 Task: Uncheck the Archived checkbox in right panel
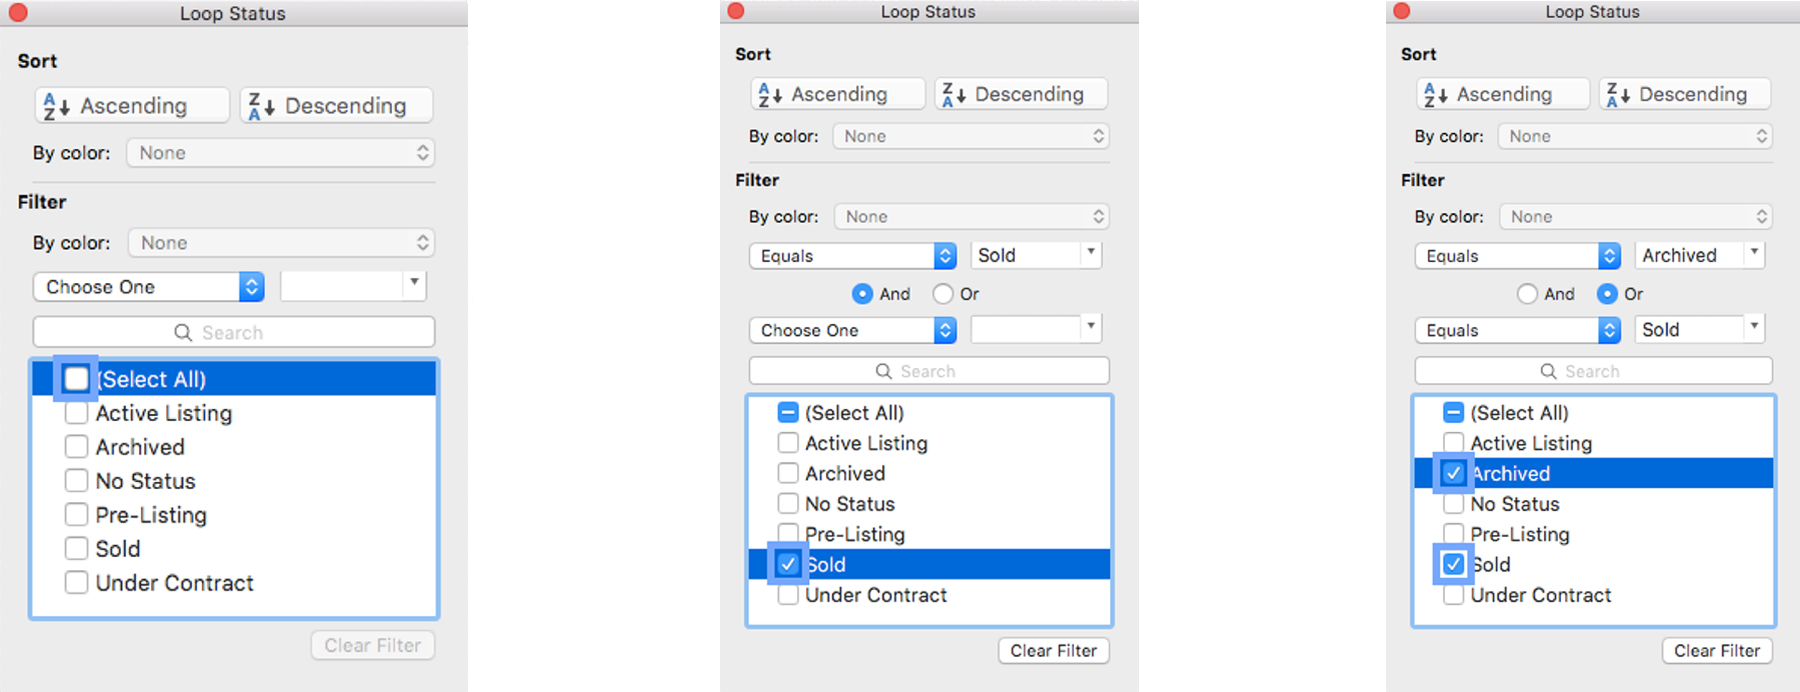(1453, 473)
